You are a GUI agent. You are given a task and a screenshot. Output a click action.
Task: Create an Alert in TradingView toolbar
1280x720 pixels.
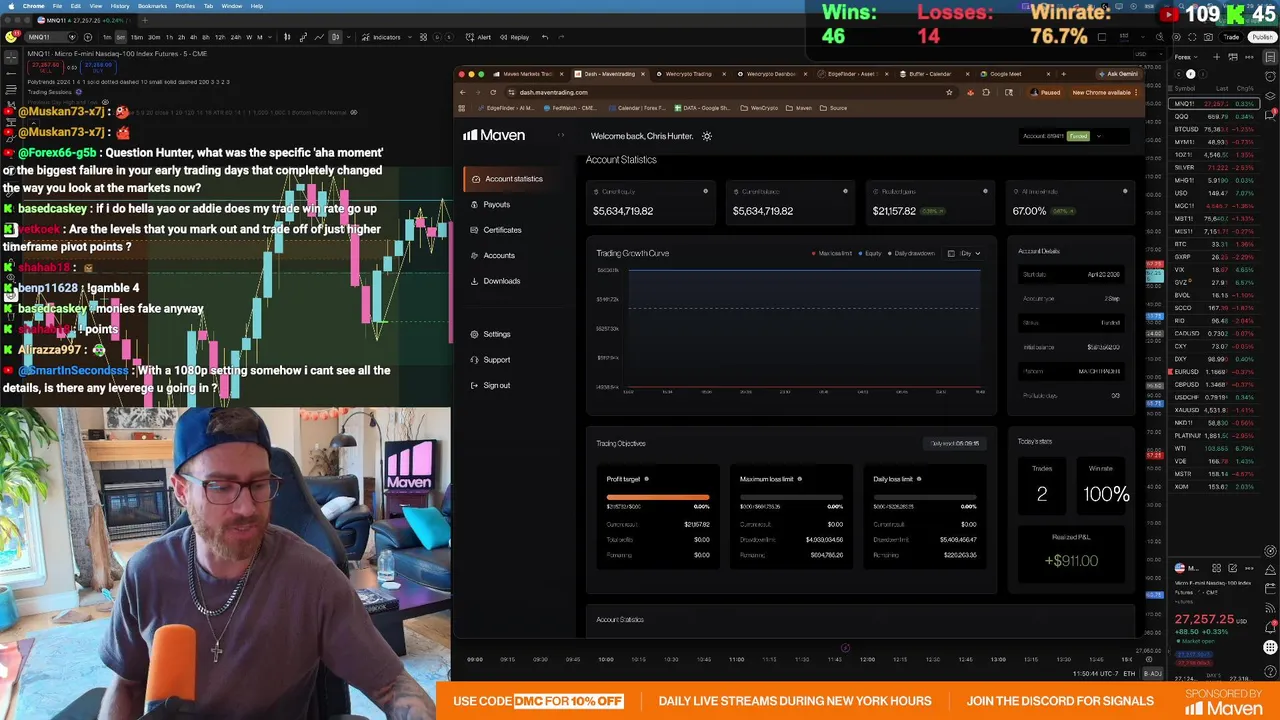point(478,37)
